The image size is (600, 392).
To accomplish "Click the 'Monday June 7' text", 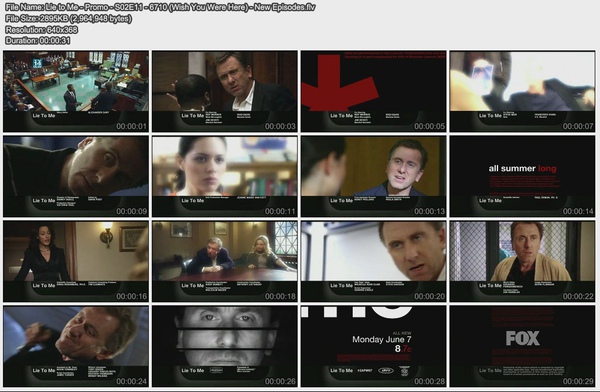I will 382,340.
